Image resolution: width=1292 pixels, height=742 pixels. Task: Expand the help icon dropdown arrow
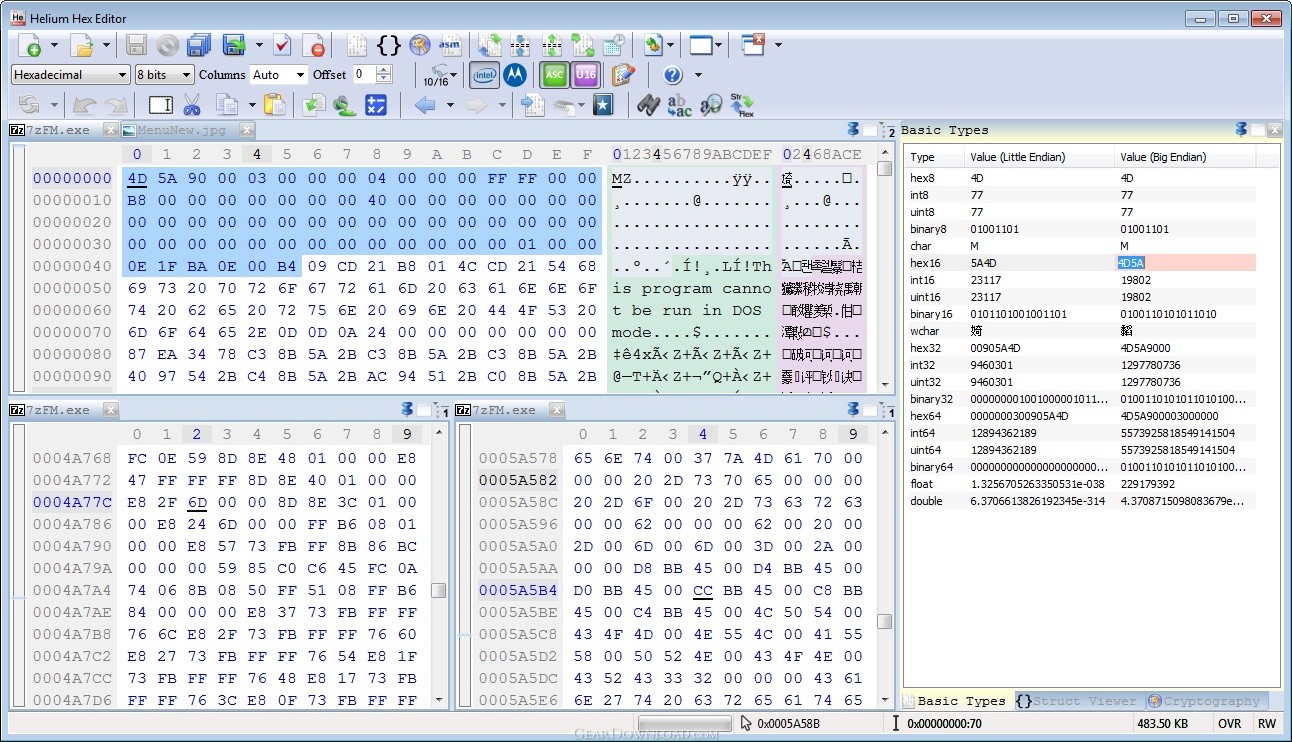(x=698, y=75)
